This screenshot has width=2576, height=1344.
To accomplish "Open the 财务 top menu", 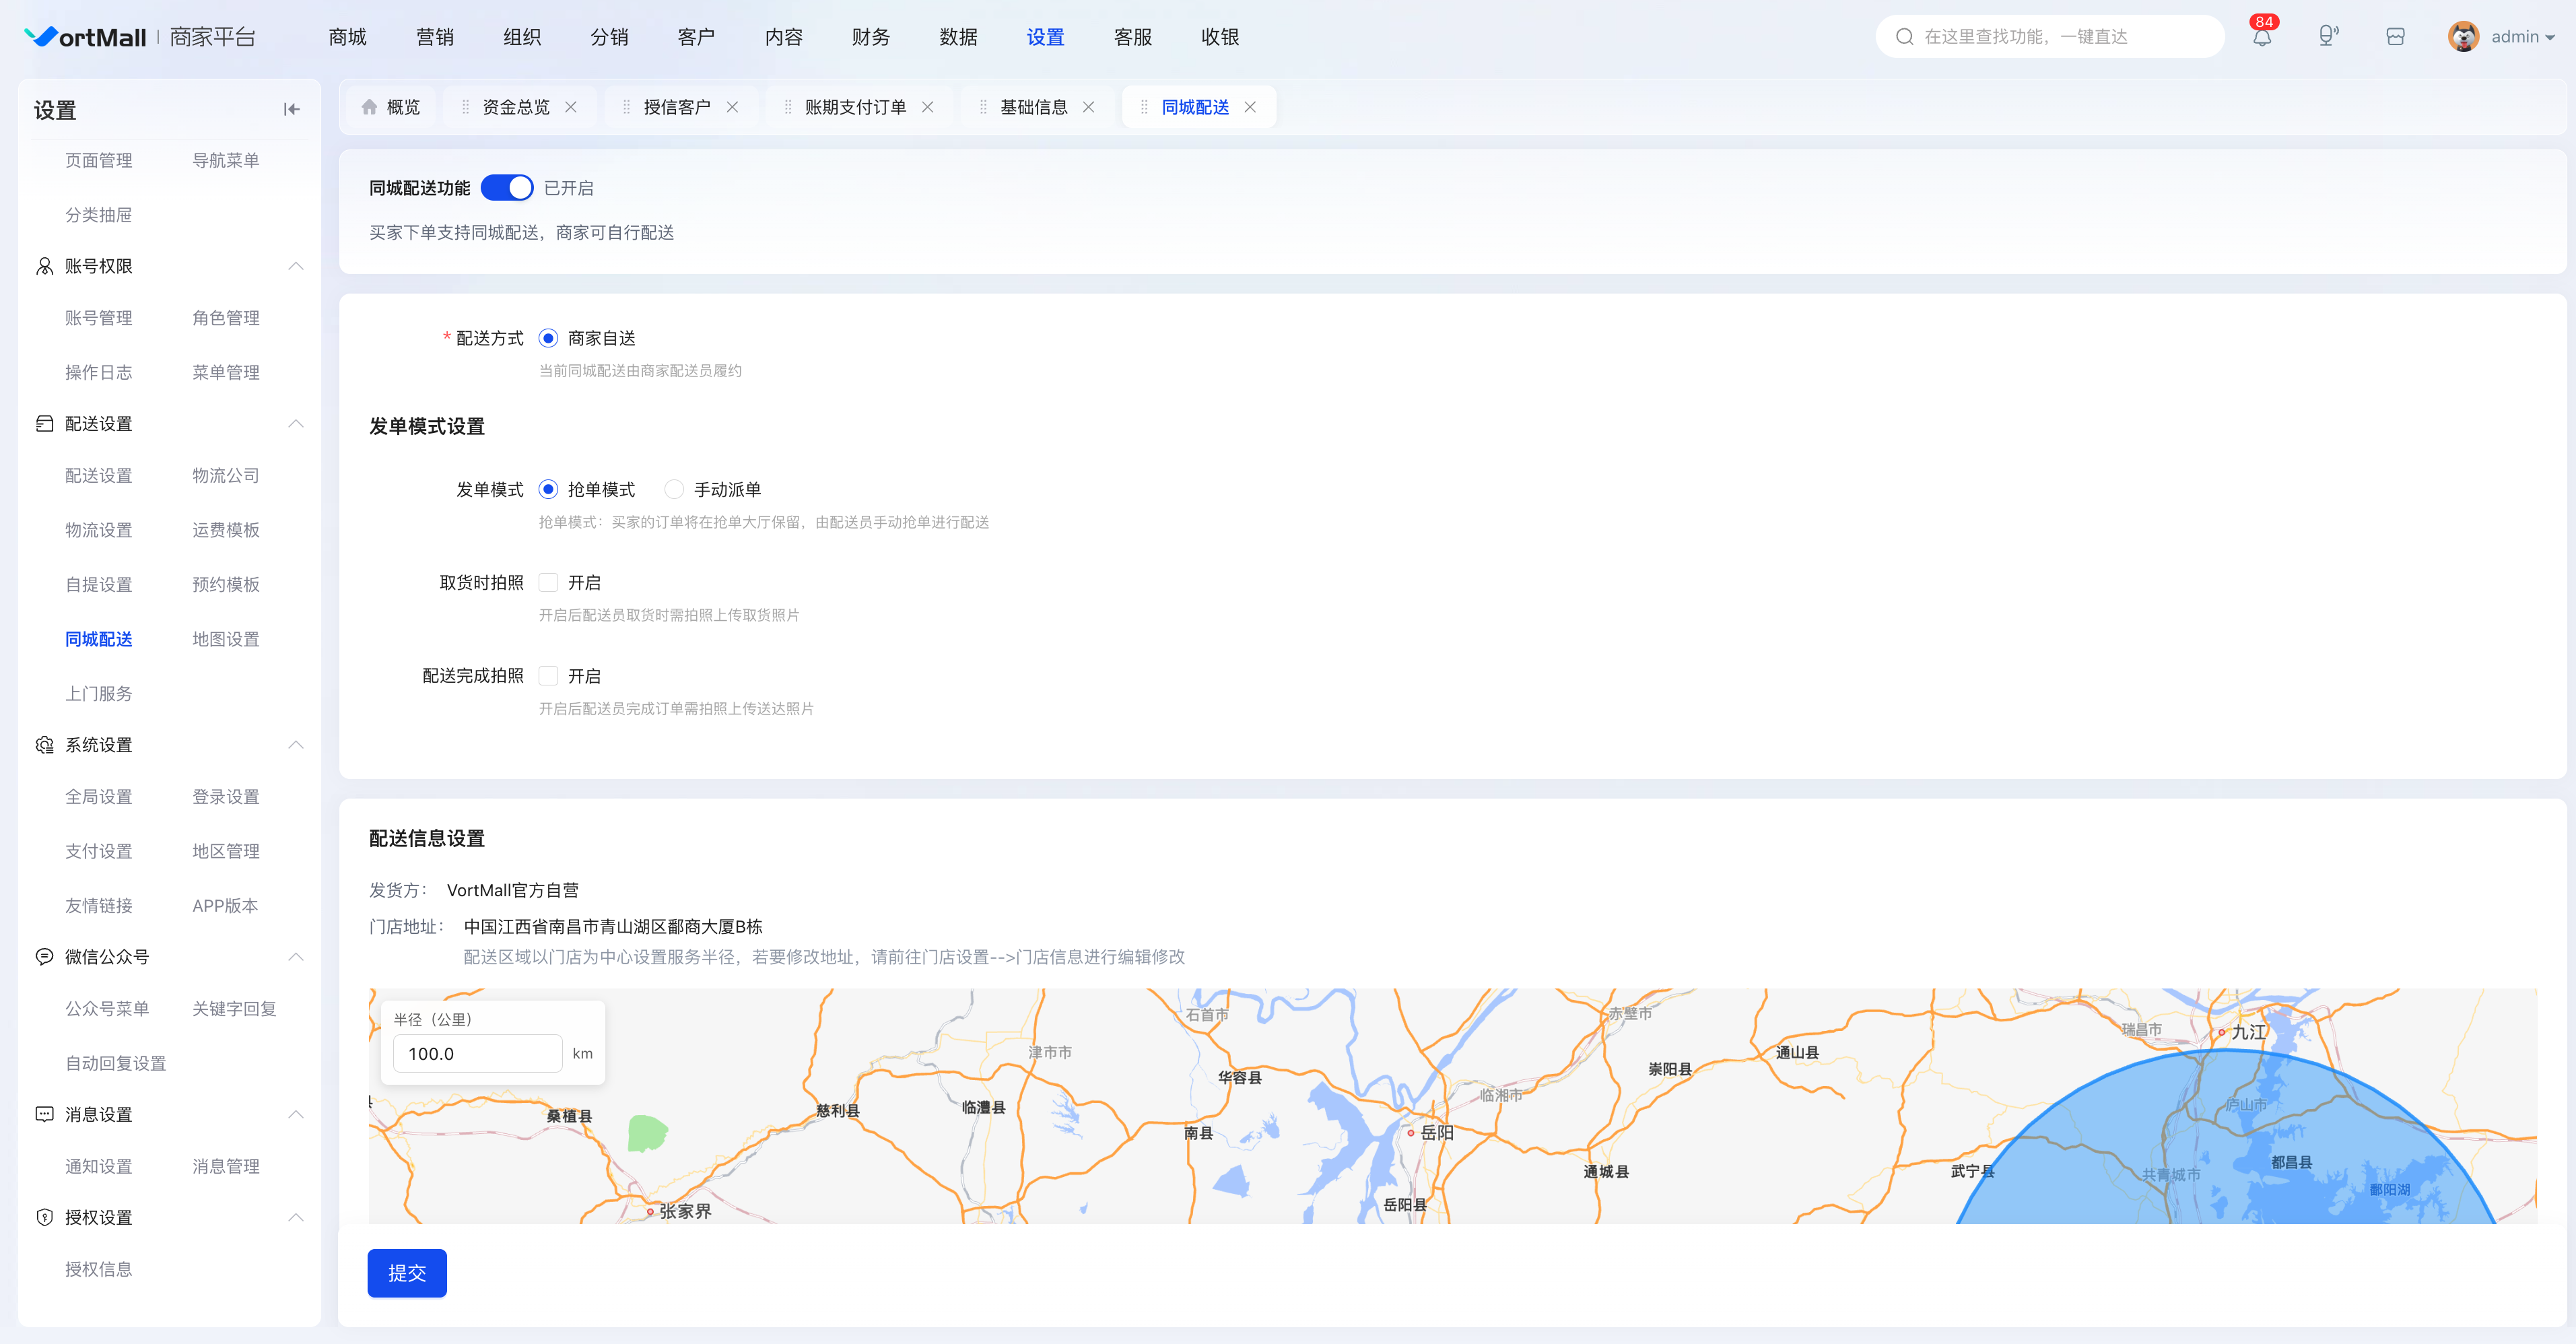I will (871, 37).
